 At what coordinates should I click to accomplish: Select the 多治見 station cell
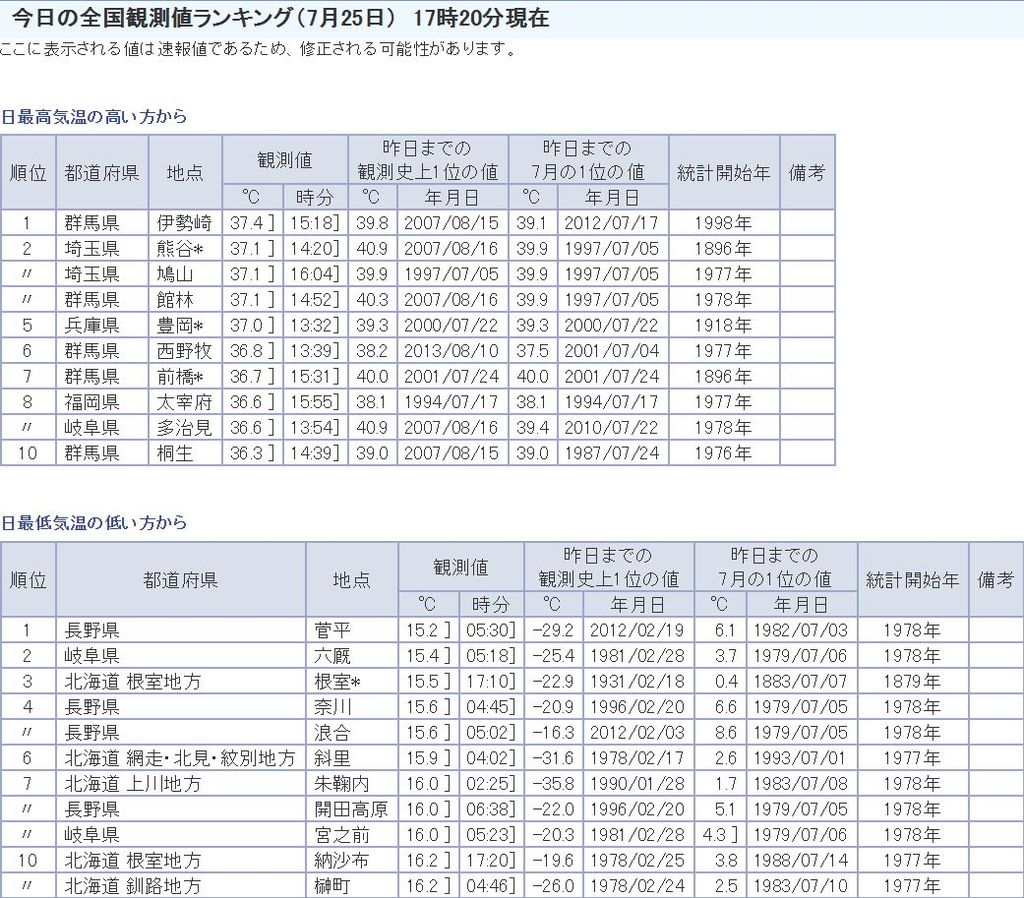pyautogui.click(x=184, y=427)
